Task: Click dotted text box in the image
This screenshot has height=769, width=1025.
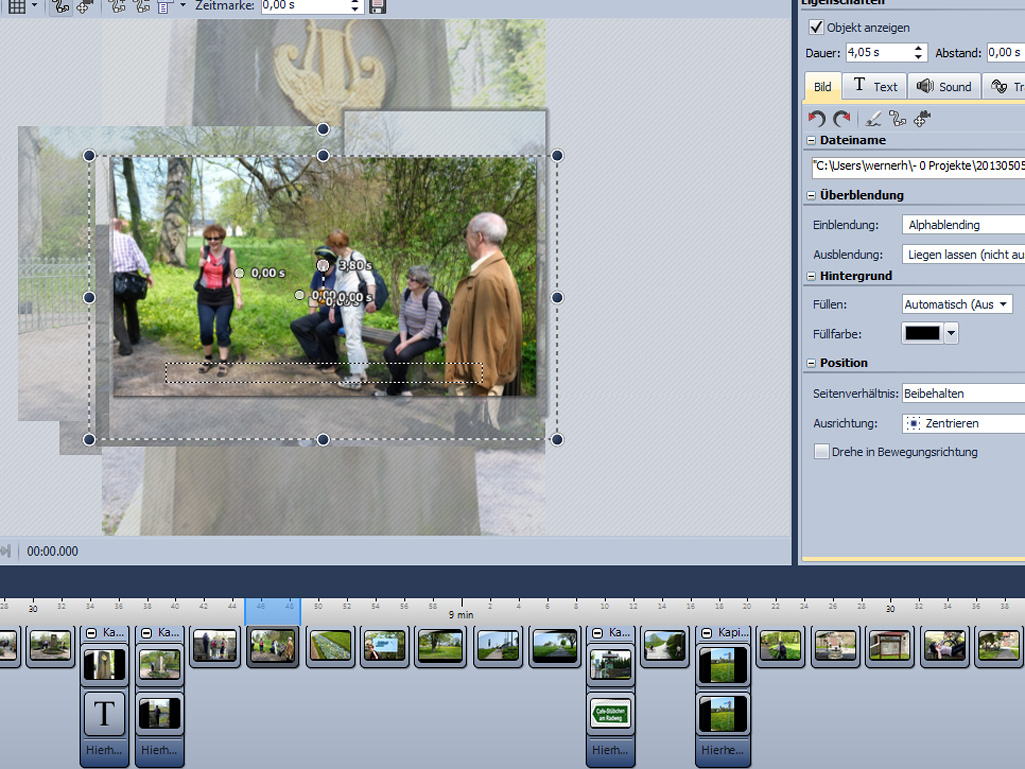Action: 324,373
